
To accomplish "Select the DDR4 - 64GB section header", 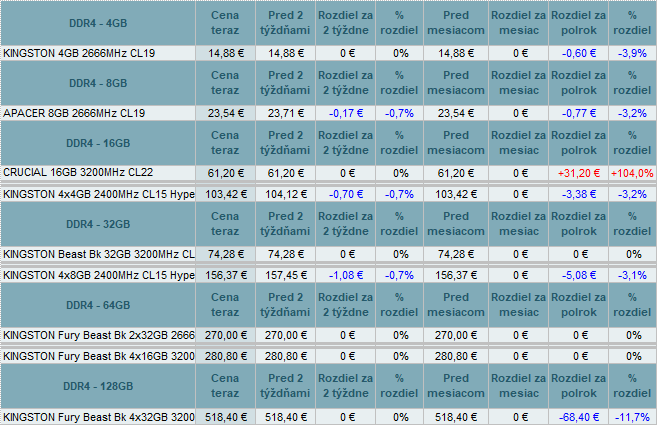I will pos(99,305).
